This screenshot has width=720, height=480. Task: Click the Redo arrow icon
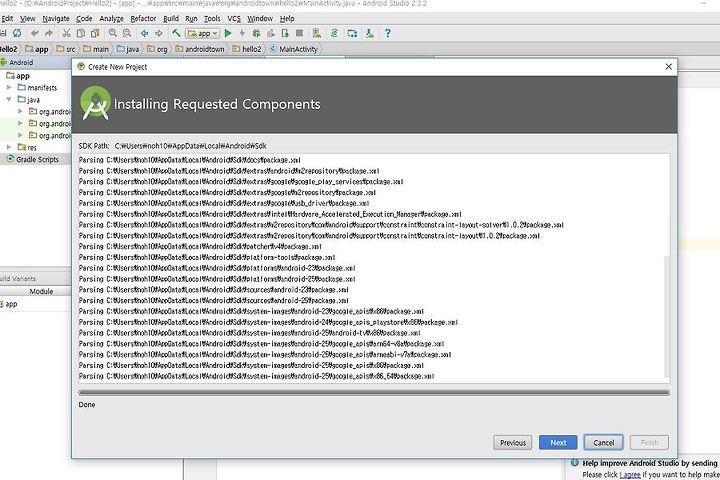[x=49, y=33]
